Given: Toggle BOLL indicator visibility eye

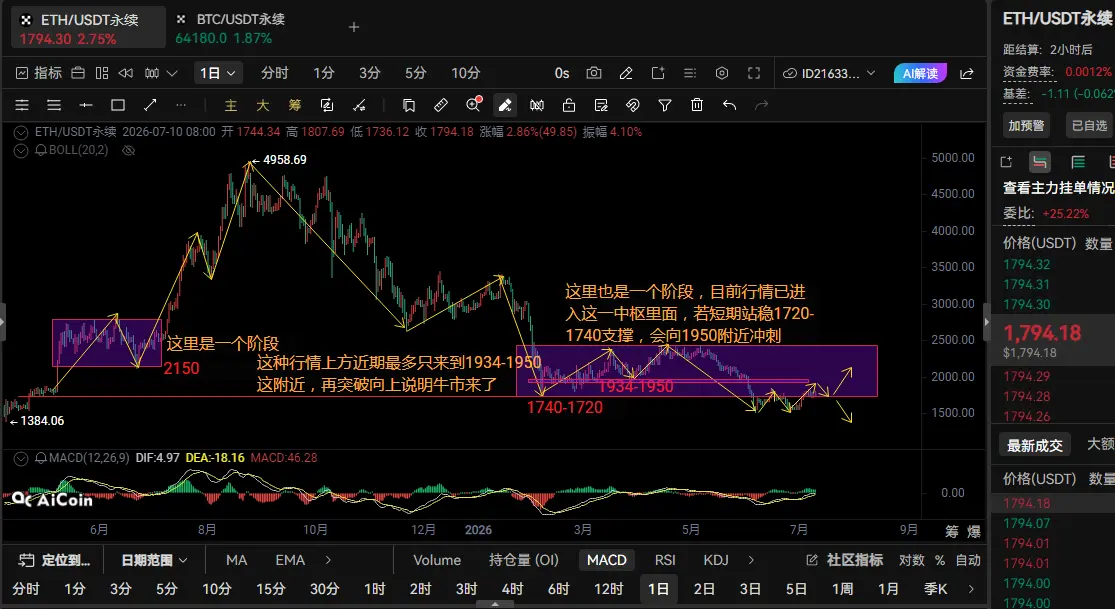Looking at the screenshot, I should (x=129, y=150).
